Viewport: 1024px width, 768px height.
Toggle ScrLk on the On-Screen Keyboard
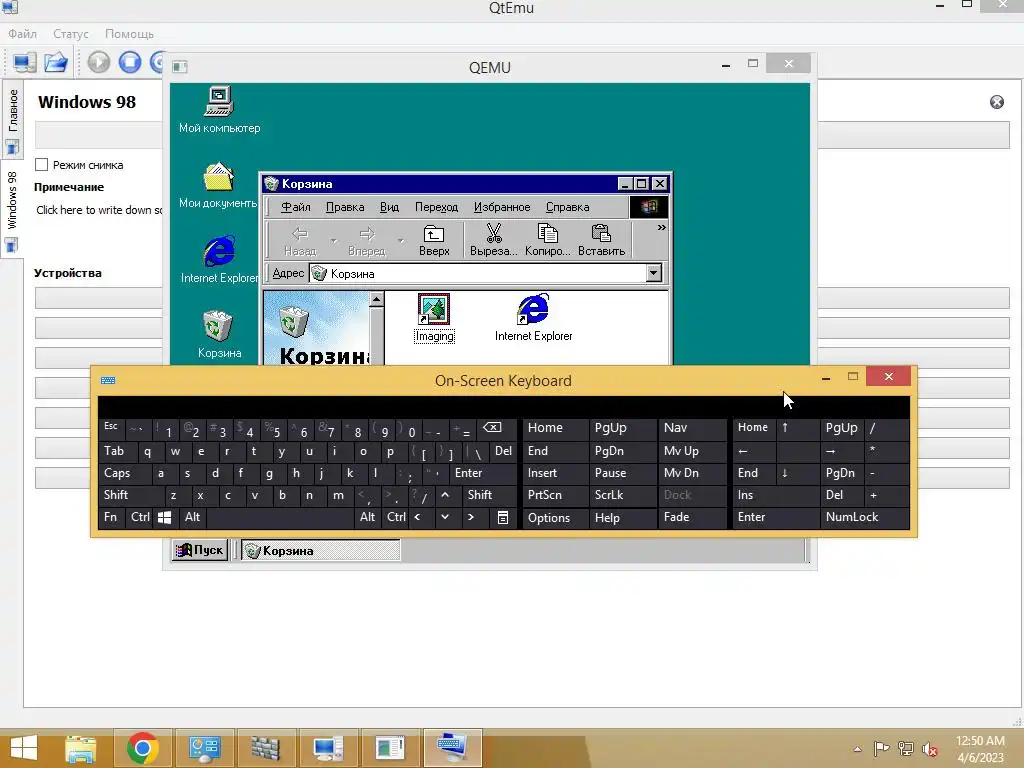point(622,495)
